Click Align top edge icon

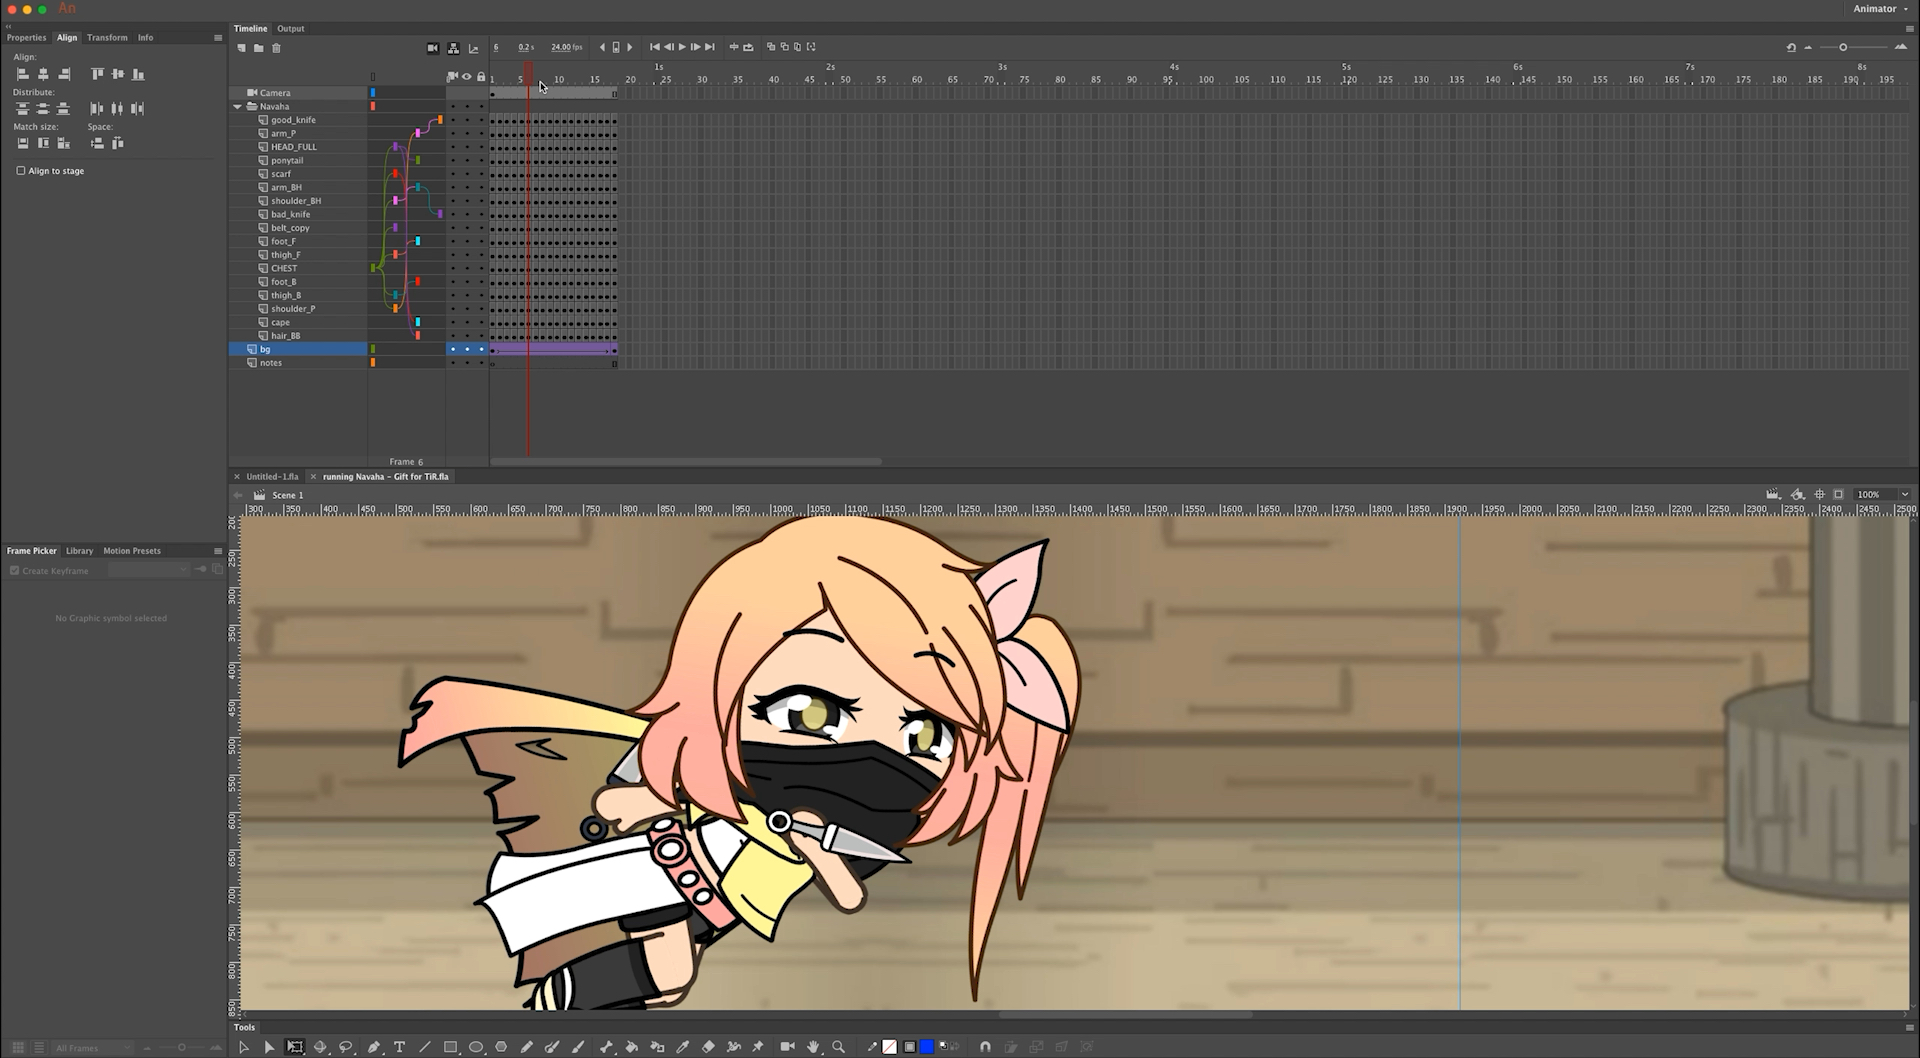97,74
